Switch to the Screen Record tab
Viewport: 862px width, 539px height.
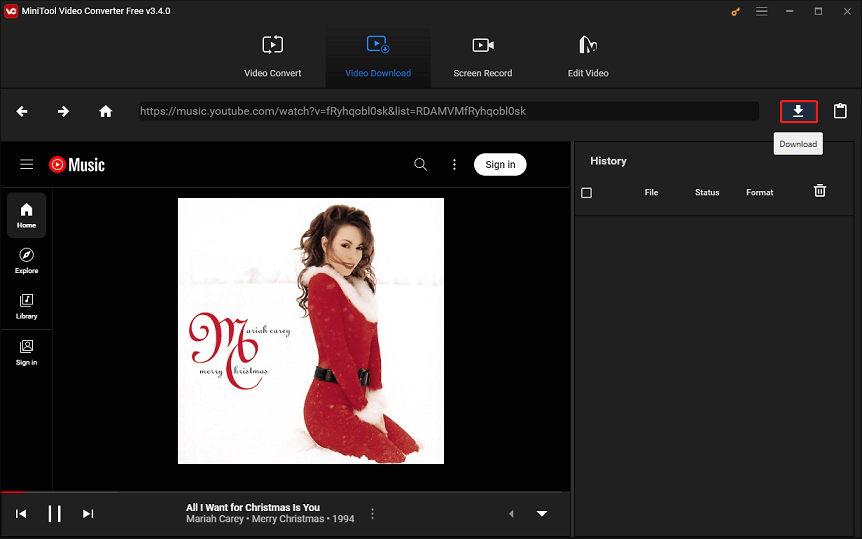point(483,57)
